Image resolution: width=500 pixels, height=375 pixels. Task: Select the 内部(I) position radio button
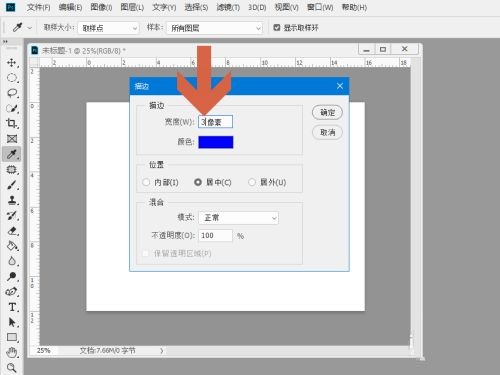[146, 182]
